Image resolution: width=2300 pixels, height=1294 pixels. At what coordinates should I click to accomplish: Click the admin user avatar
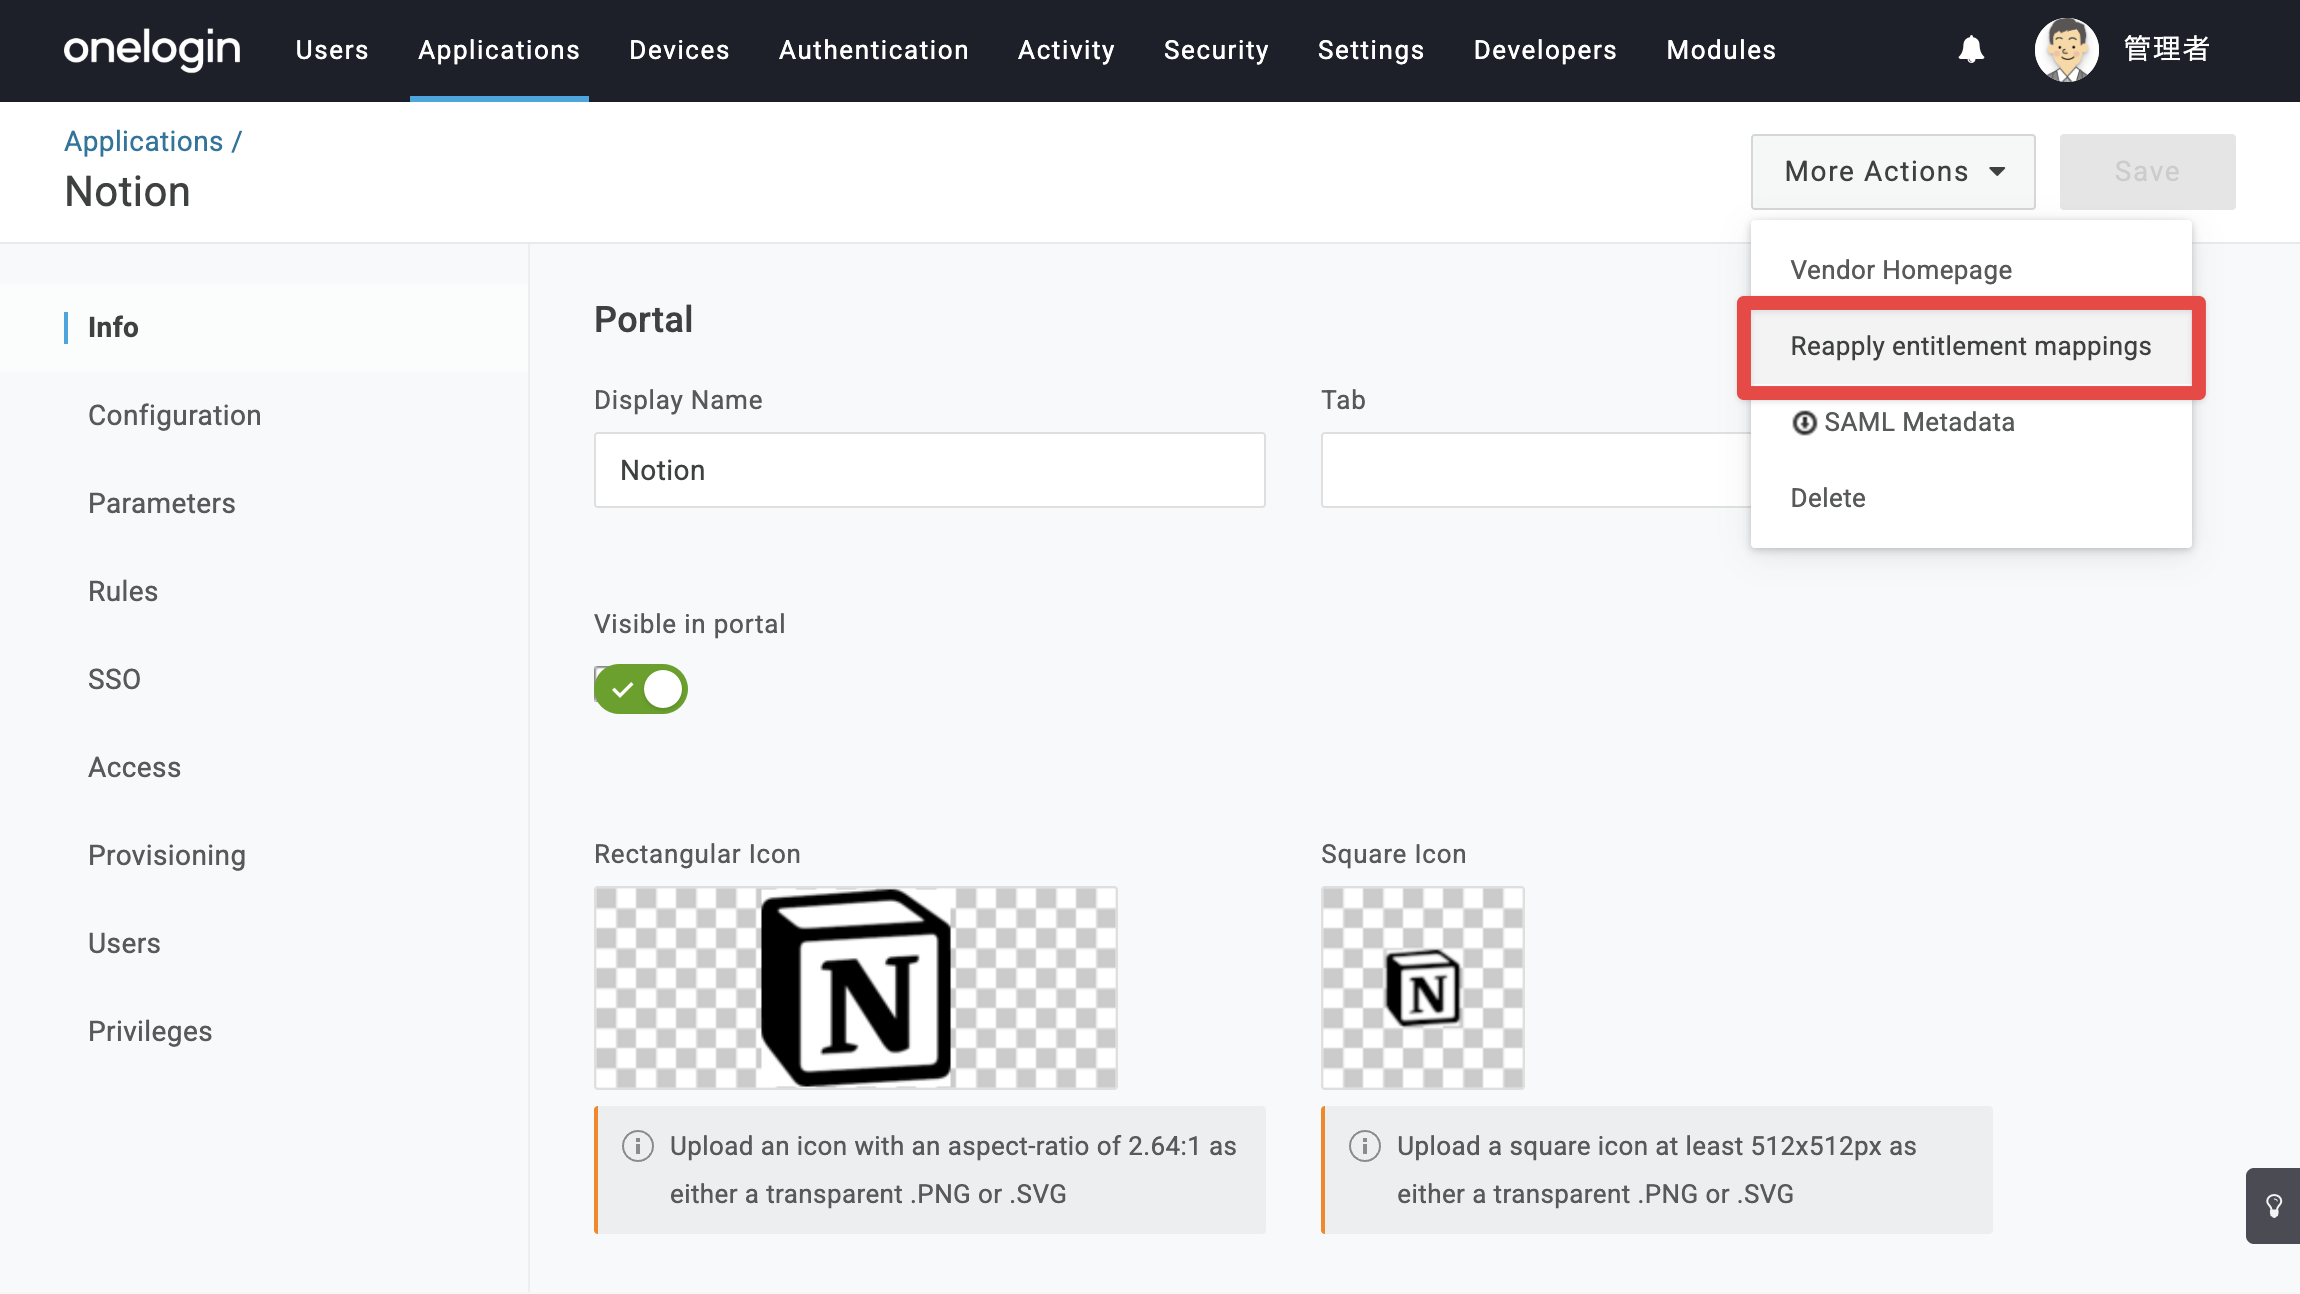(x=2066, y=49)
